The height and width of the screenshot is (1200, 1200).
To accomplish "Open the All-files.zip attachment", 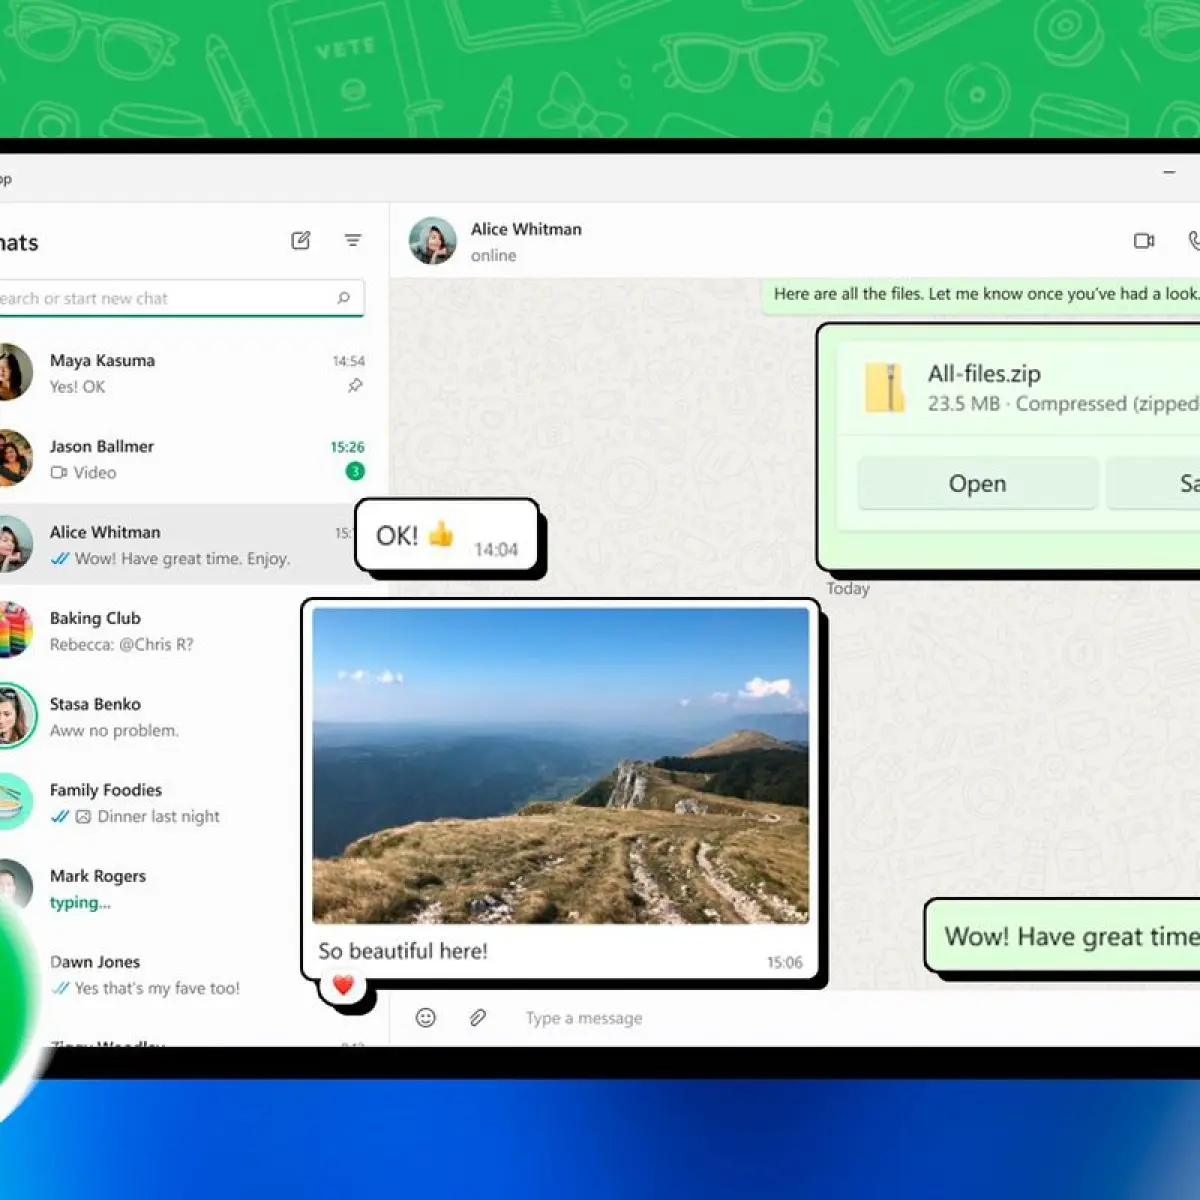I will pos(977,484).
